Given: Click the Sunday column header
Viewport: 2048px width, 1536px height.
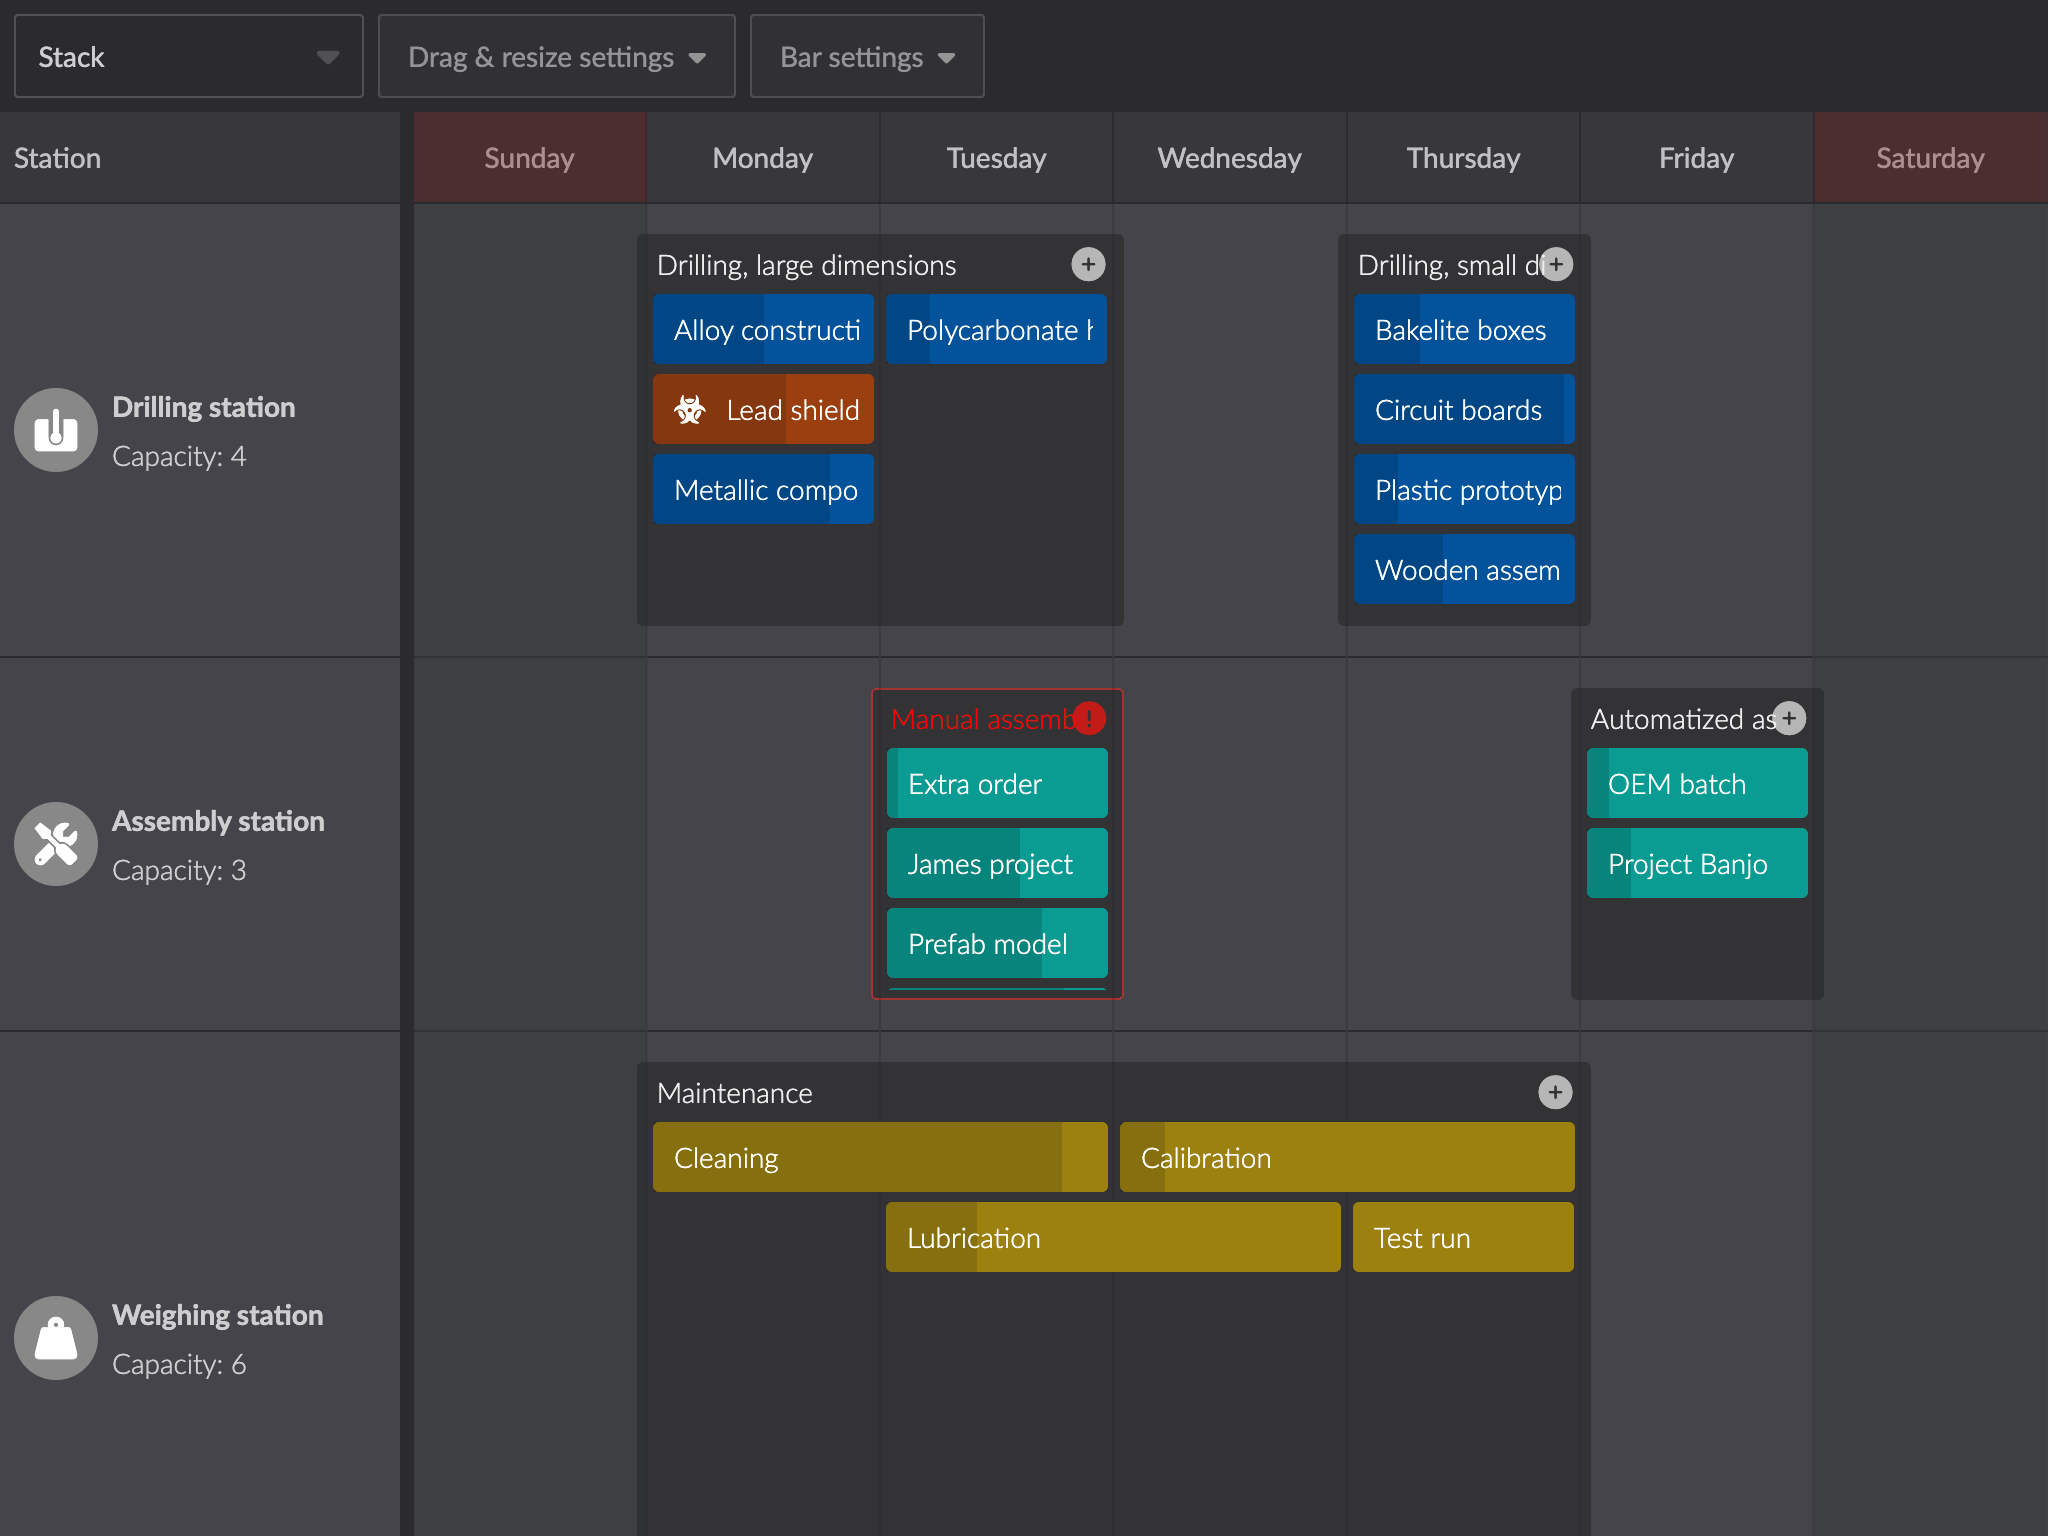Looking at the screenshot, I should pyautogui.click(x=529, y=157).
